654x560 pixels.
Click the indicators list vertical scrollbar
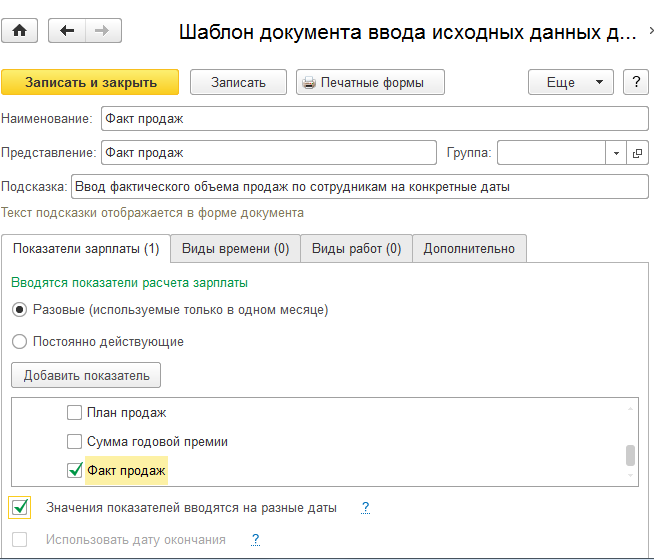click(630, 455)
